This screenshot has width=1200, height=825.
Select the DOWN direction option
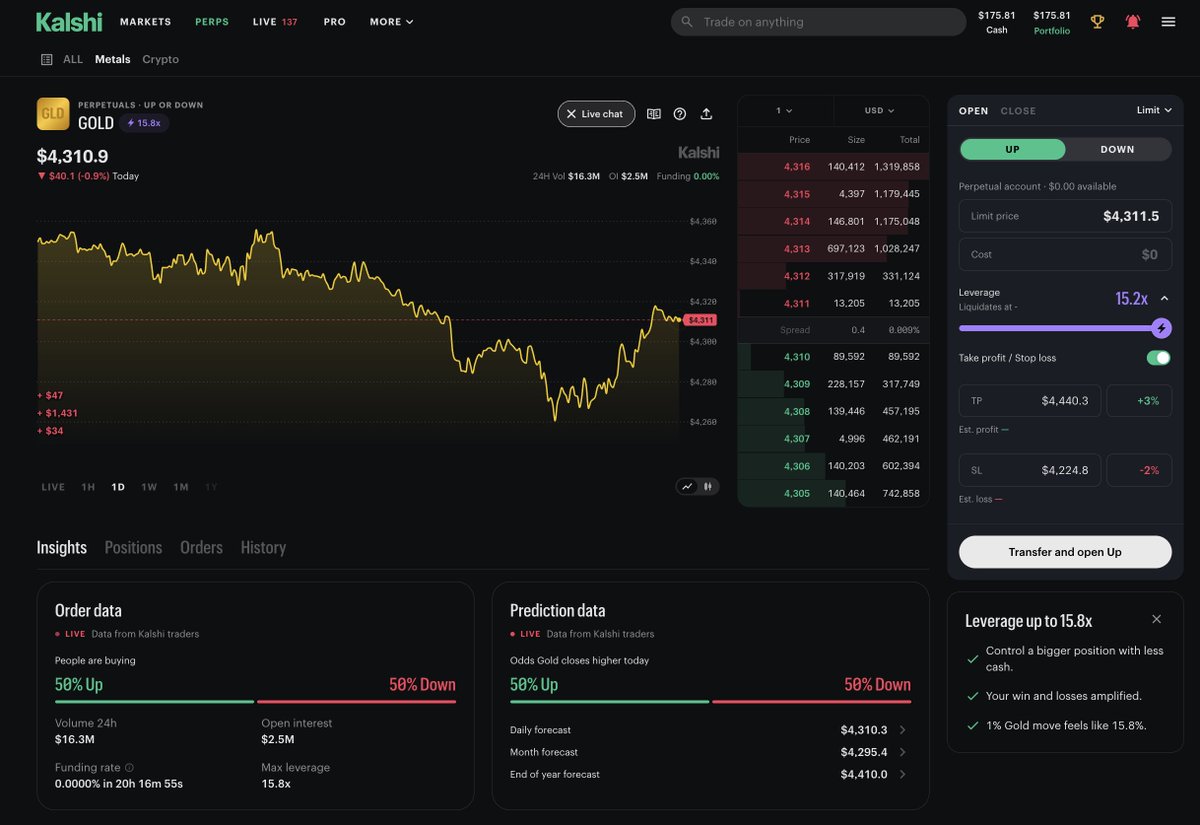[x=1117, y=149]
